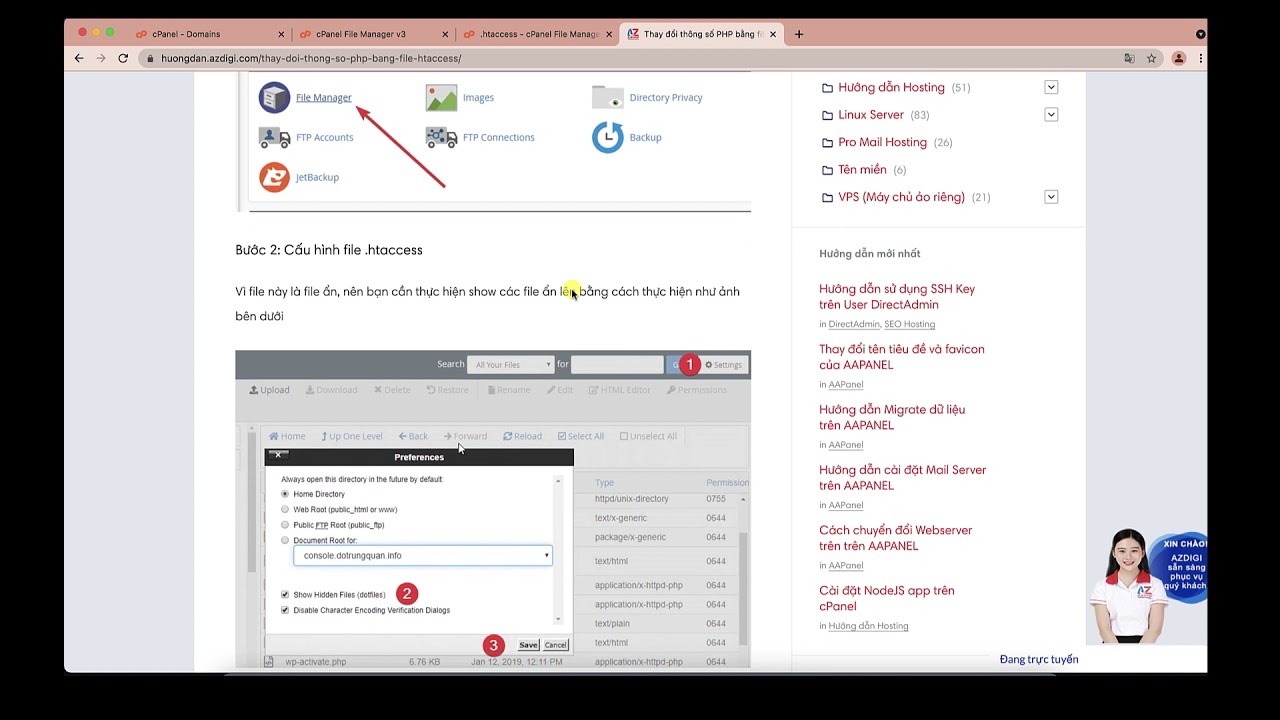The image size is (1280, 720).
Task: Open site info via the address bar lock icon
Action: tap(151, 59)
